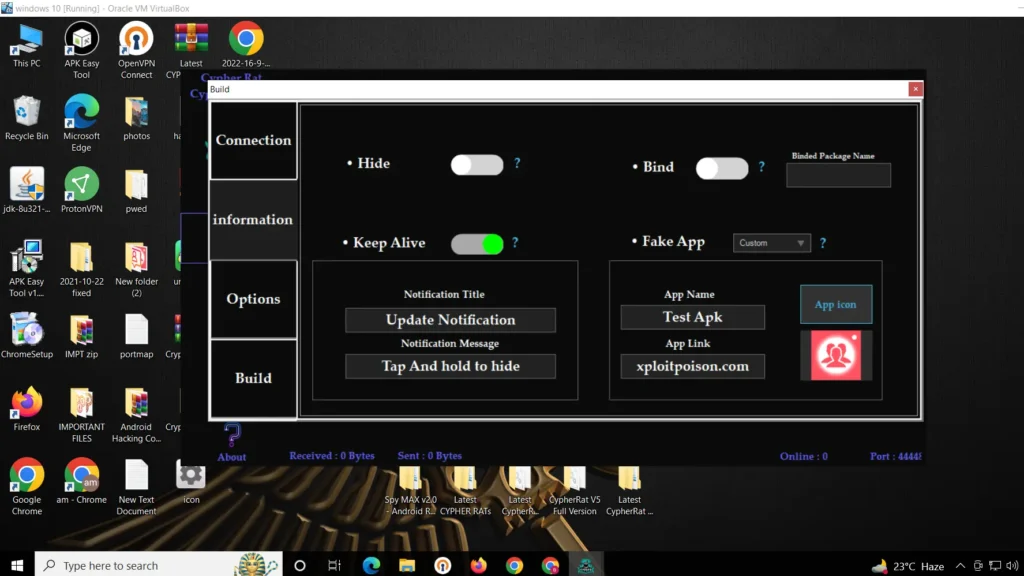Select the pwed folder icon

coord(136,191)
